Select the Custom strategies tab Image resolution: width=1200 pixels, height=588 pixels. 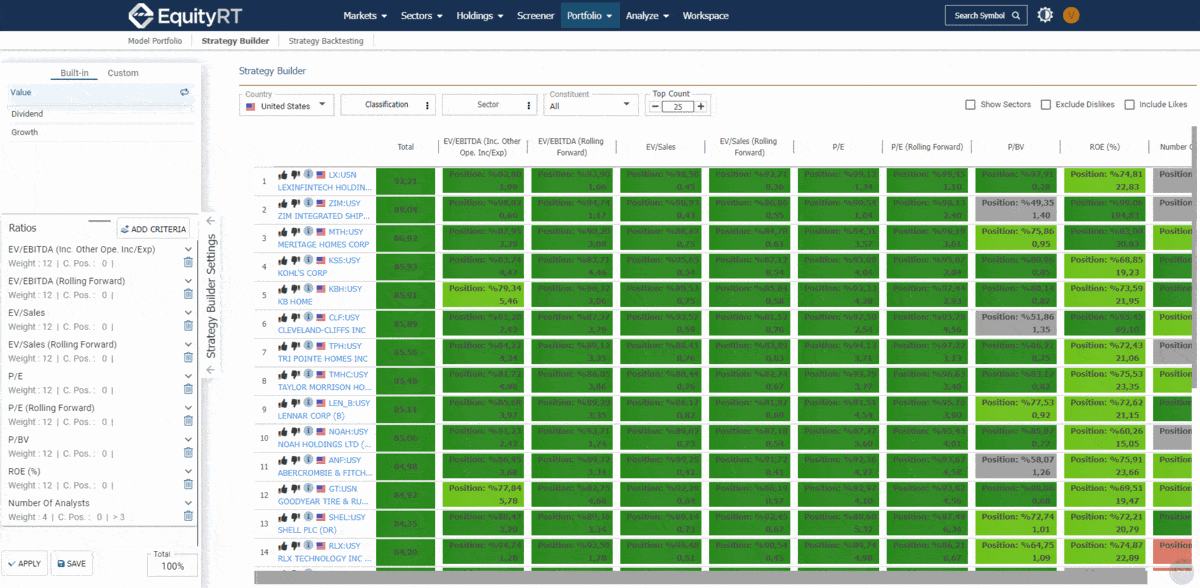(123, 73)
